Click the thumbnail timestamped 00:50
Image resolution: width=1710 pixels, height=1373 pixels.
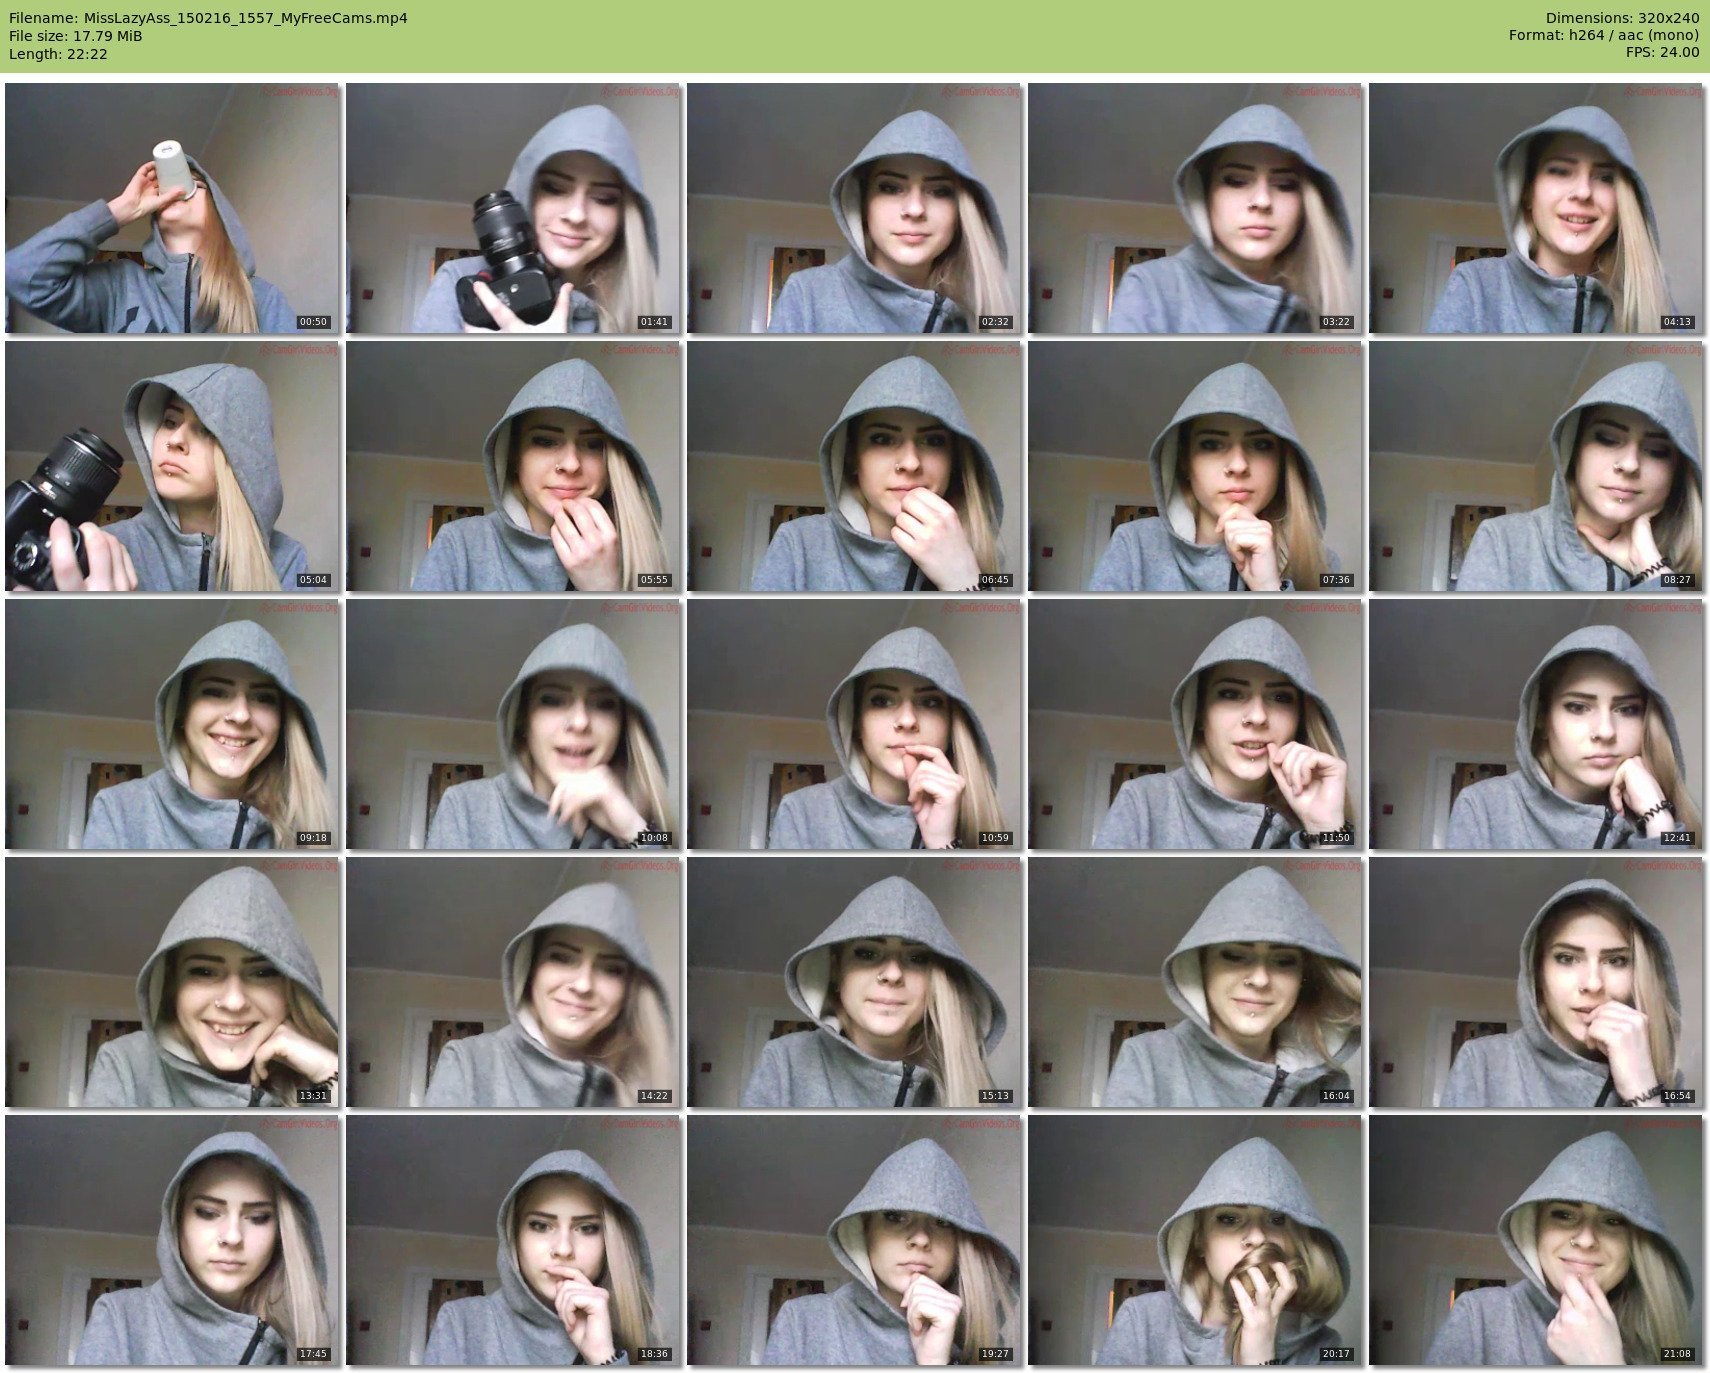click(172, 208)
